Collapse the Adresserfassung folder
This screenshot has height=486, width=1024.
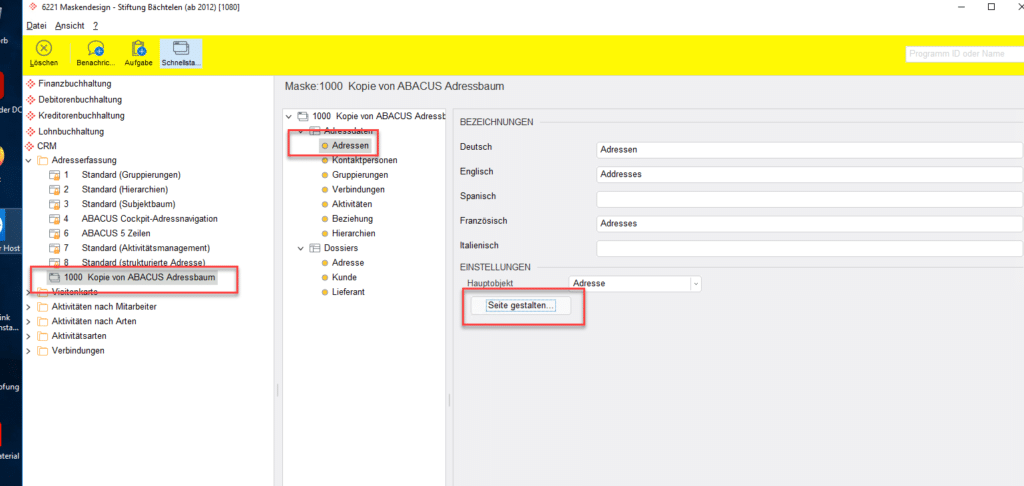[x=29, y=160]
